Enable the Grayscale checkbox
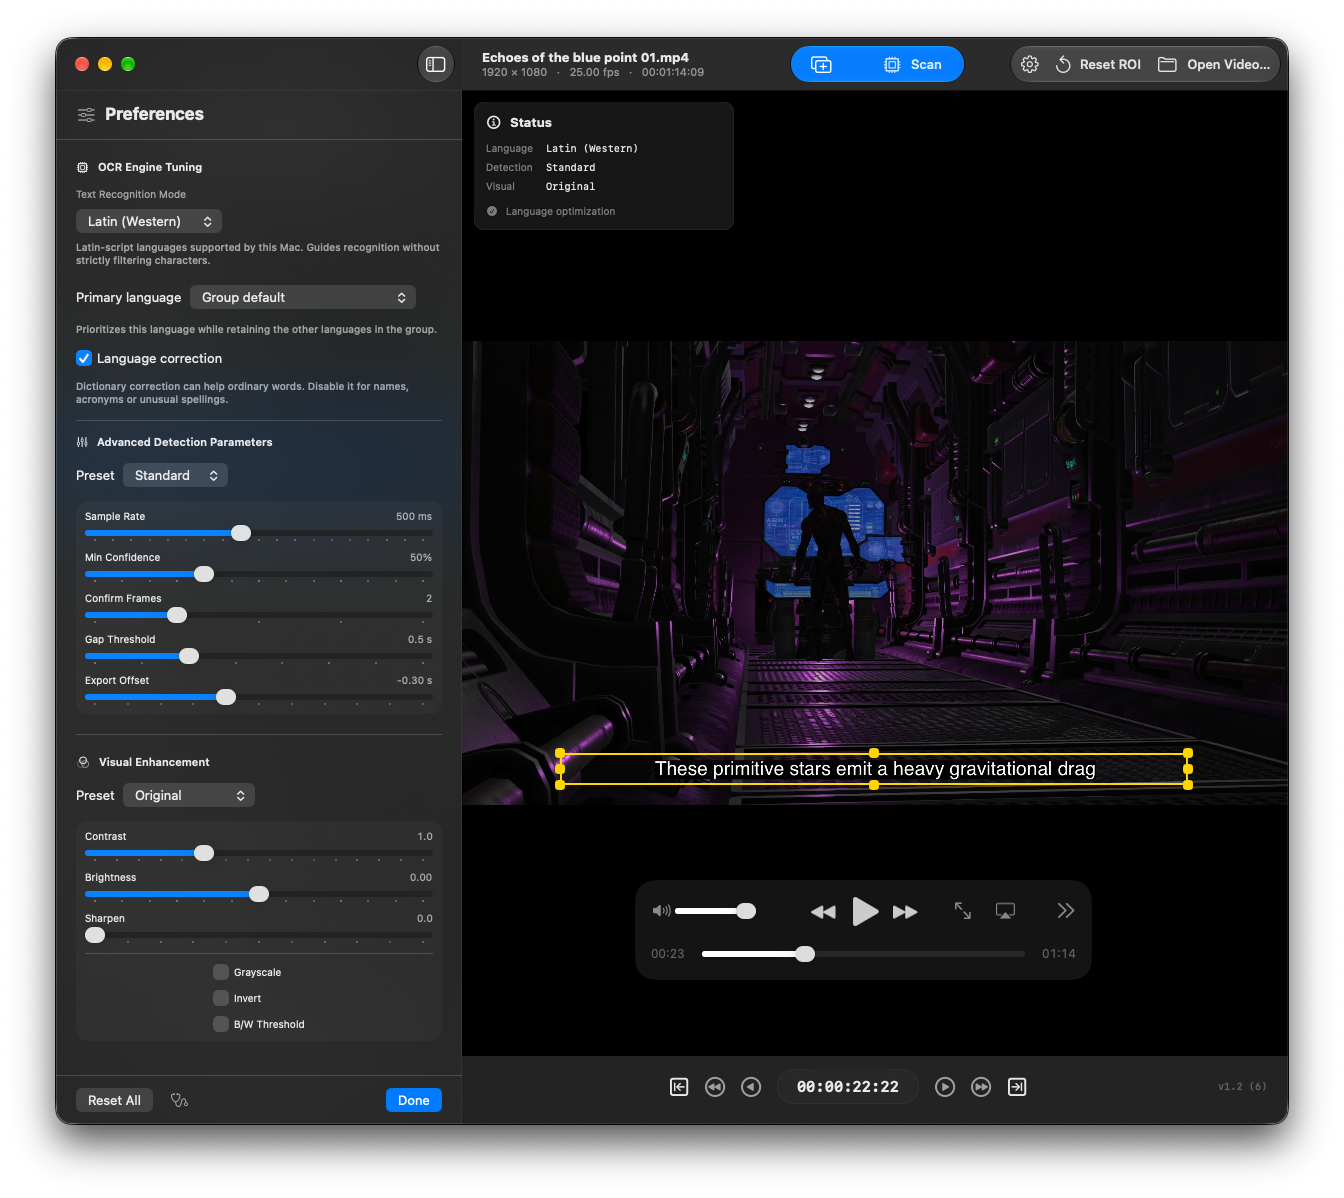 [x=221, y=972]
